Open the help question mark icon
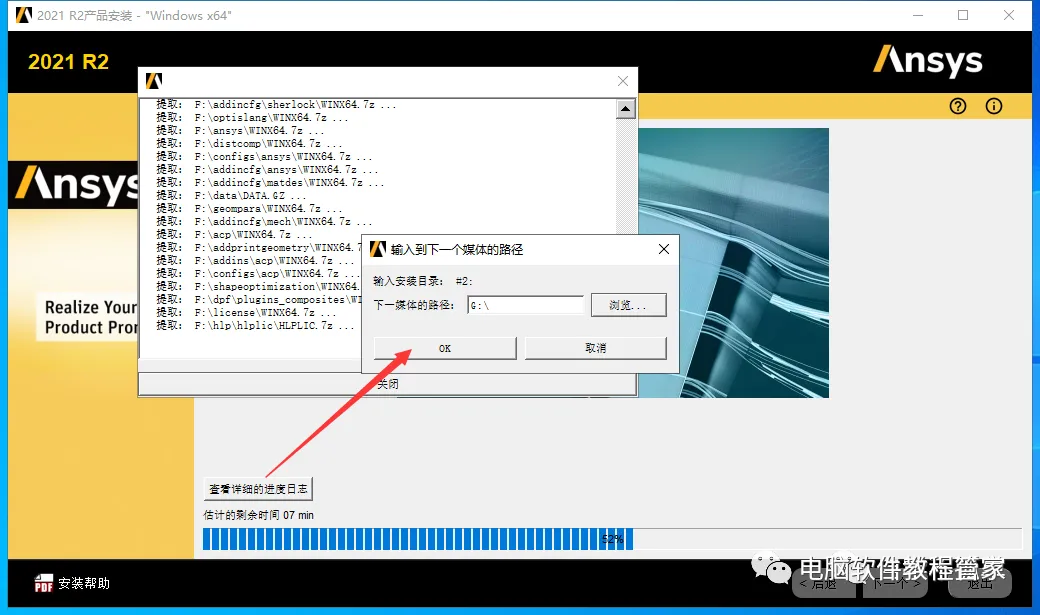This screenshot has height=615, width=1040. pos(958,106)
